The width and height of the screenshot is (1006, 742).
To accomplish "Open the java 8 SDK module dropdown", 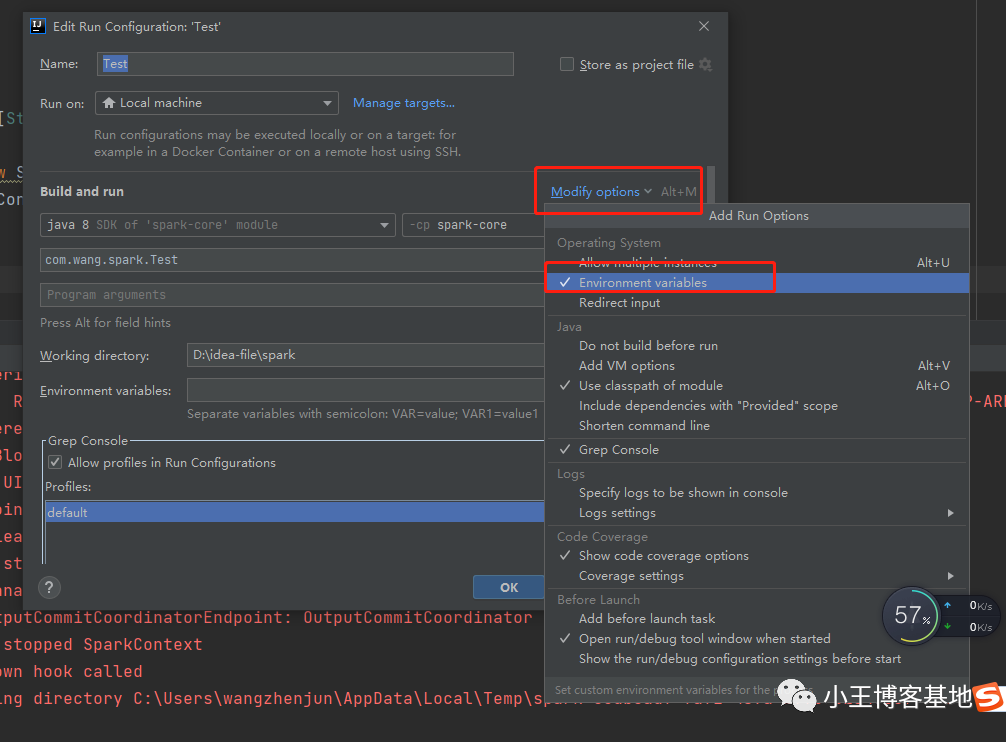I will (217, 225).
